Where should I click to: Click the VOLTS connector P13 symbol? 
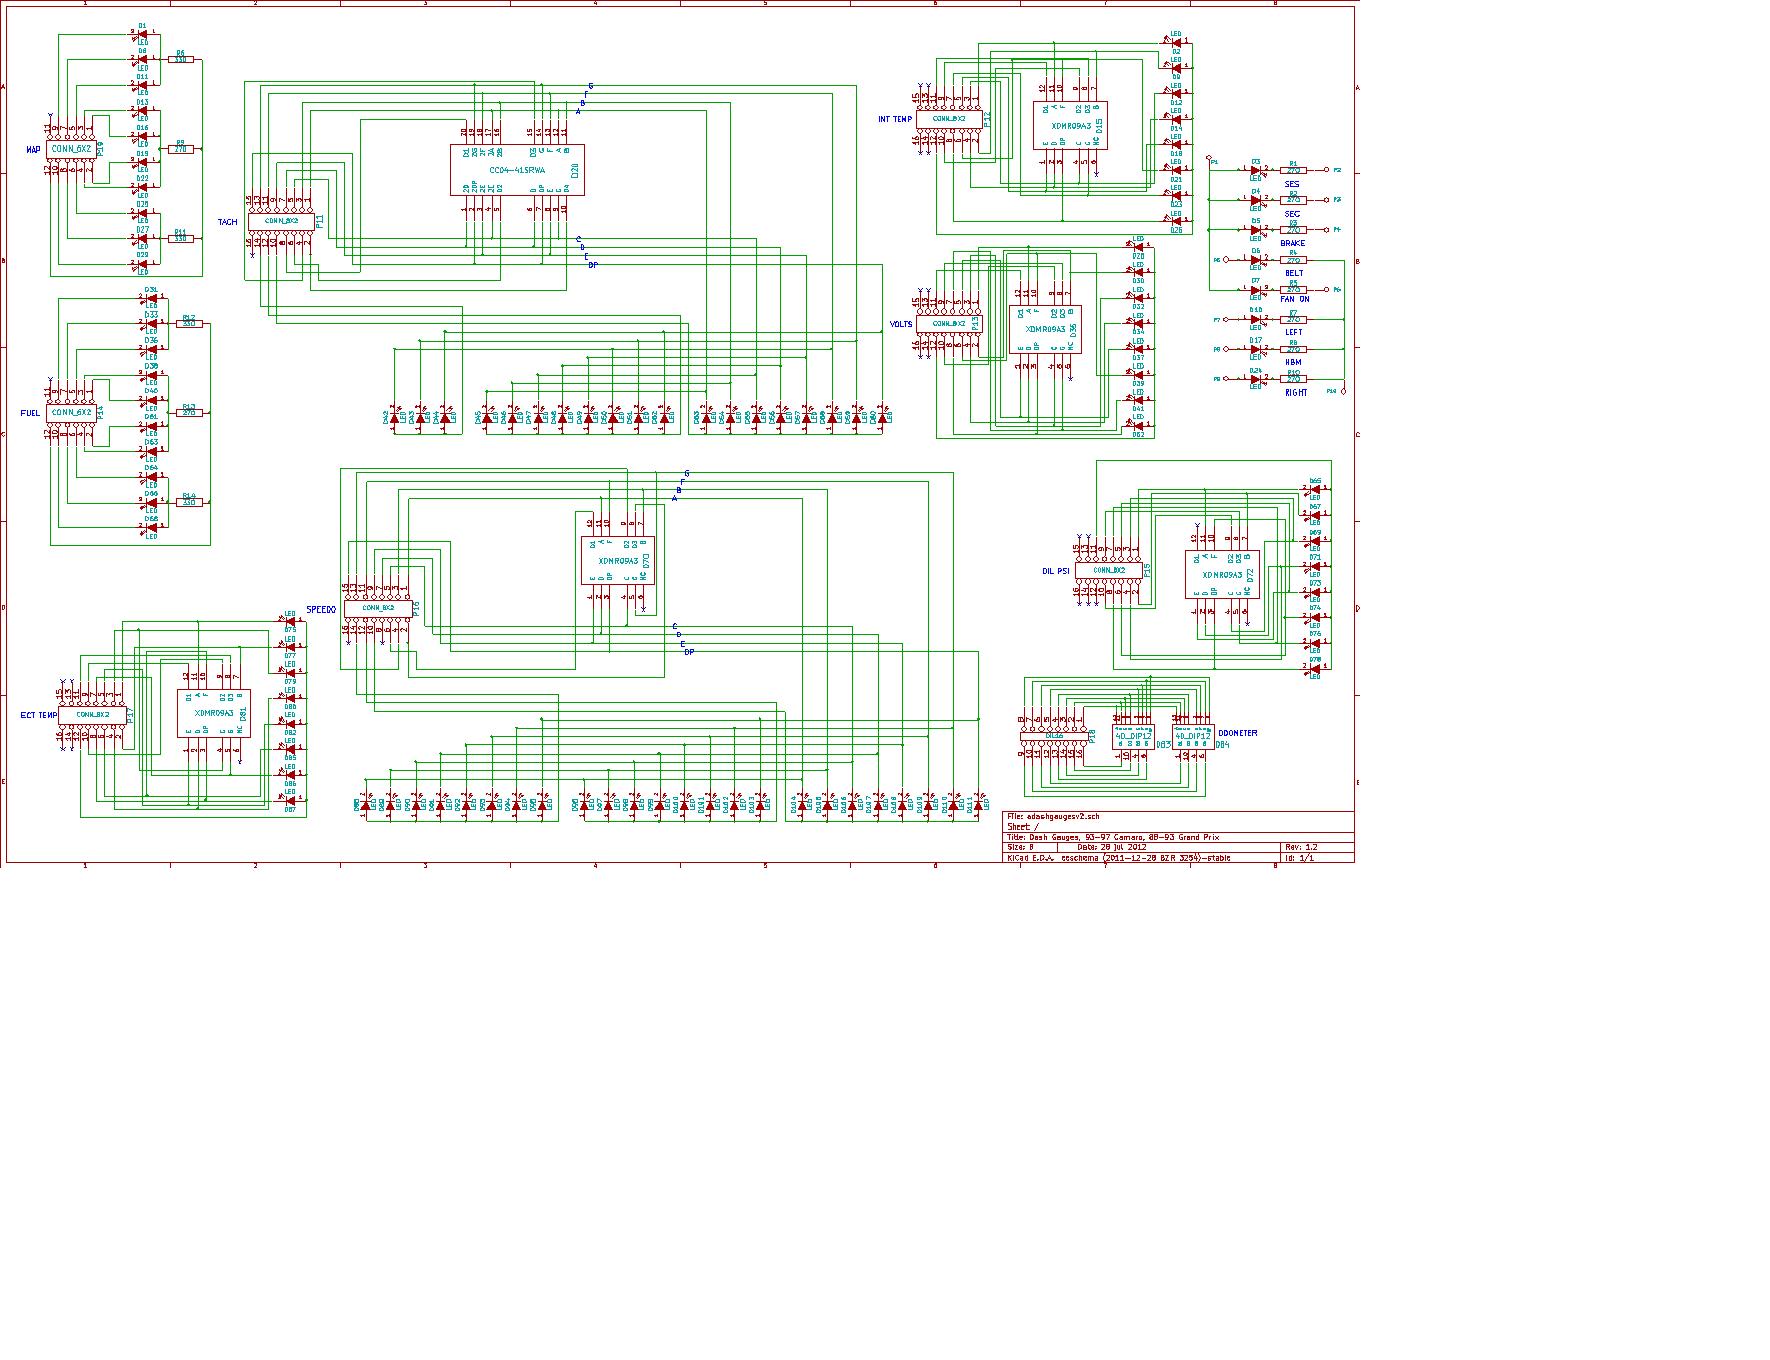[949, 323]
